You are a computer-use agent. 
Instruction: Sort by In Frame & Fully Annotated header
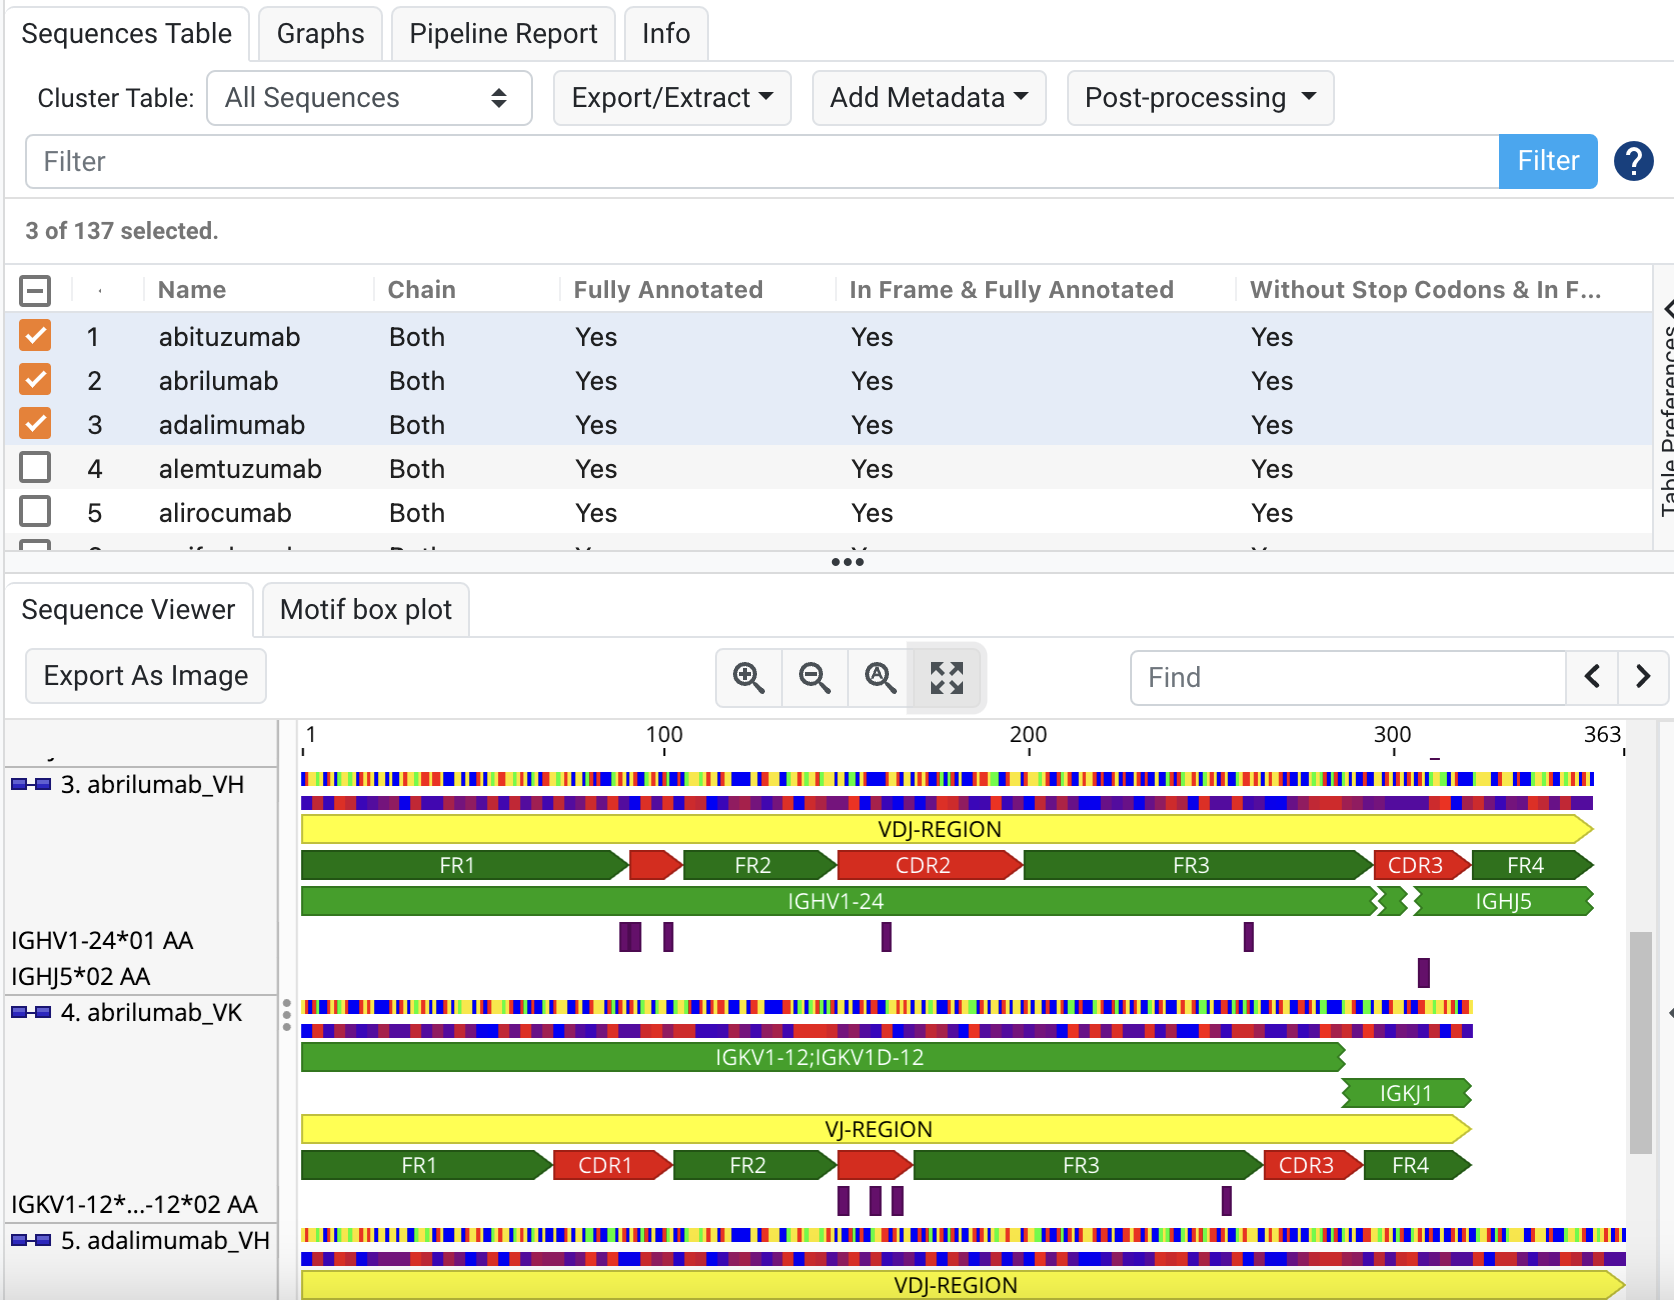(x=1011, y=290)
